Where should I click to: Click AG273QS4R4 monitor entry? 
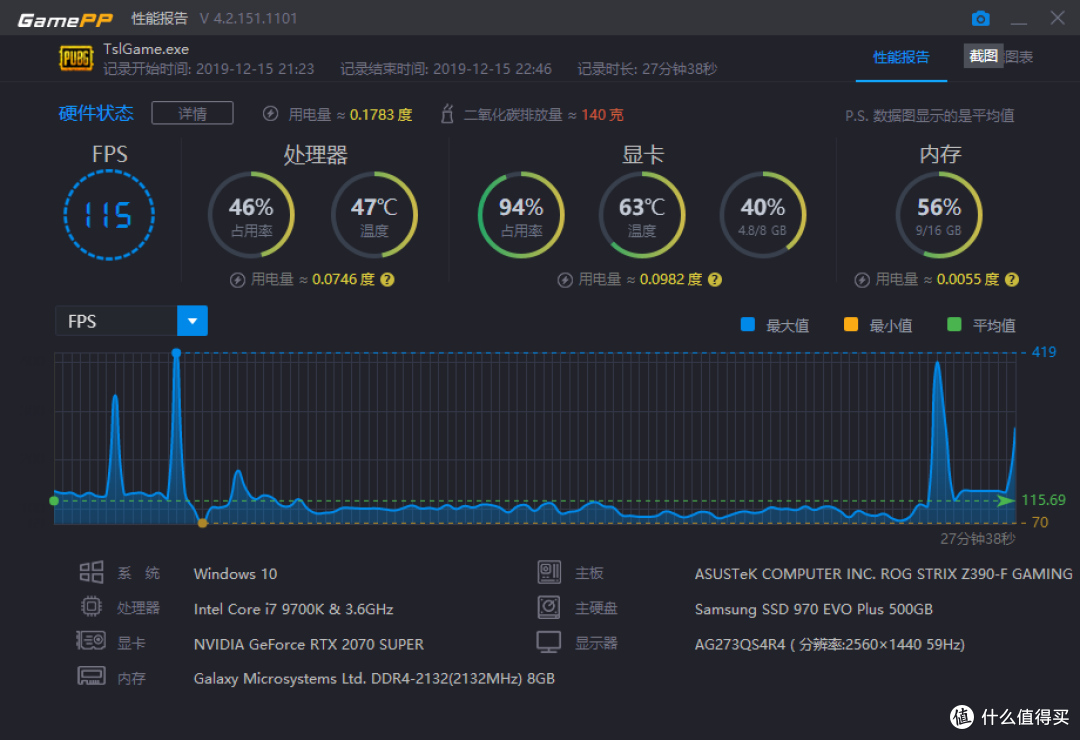pos(829,644)
